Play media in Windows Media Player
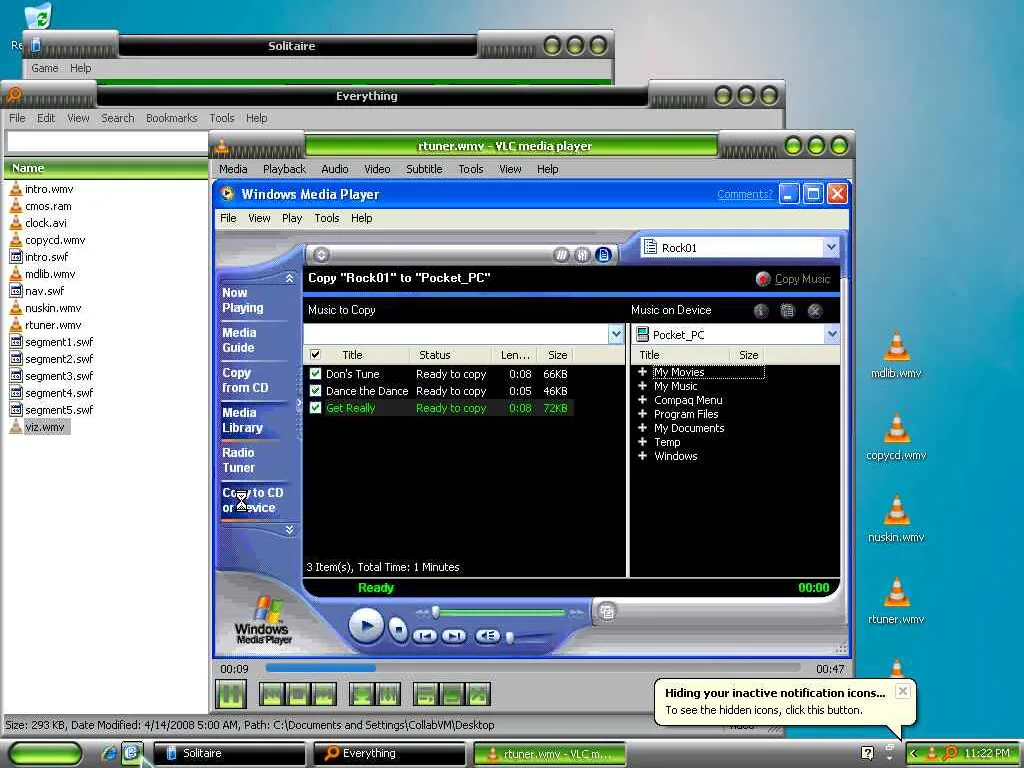 [366, 626]
